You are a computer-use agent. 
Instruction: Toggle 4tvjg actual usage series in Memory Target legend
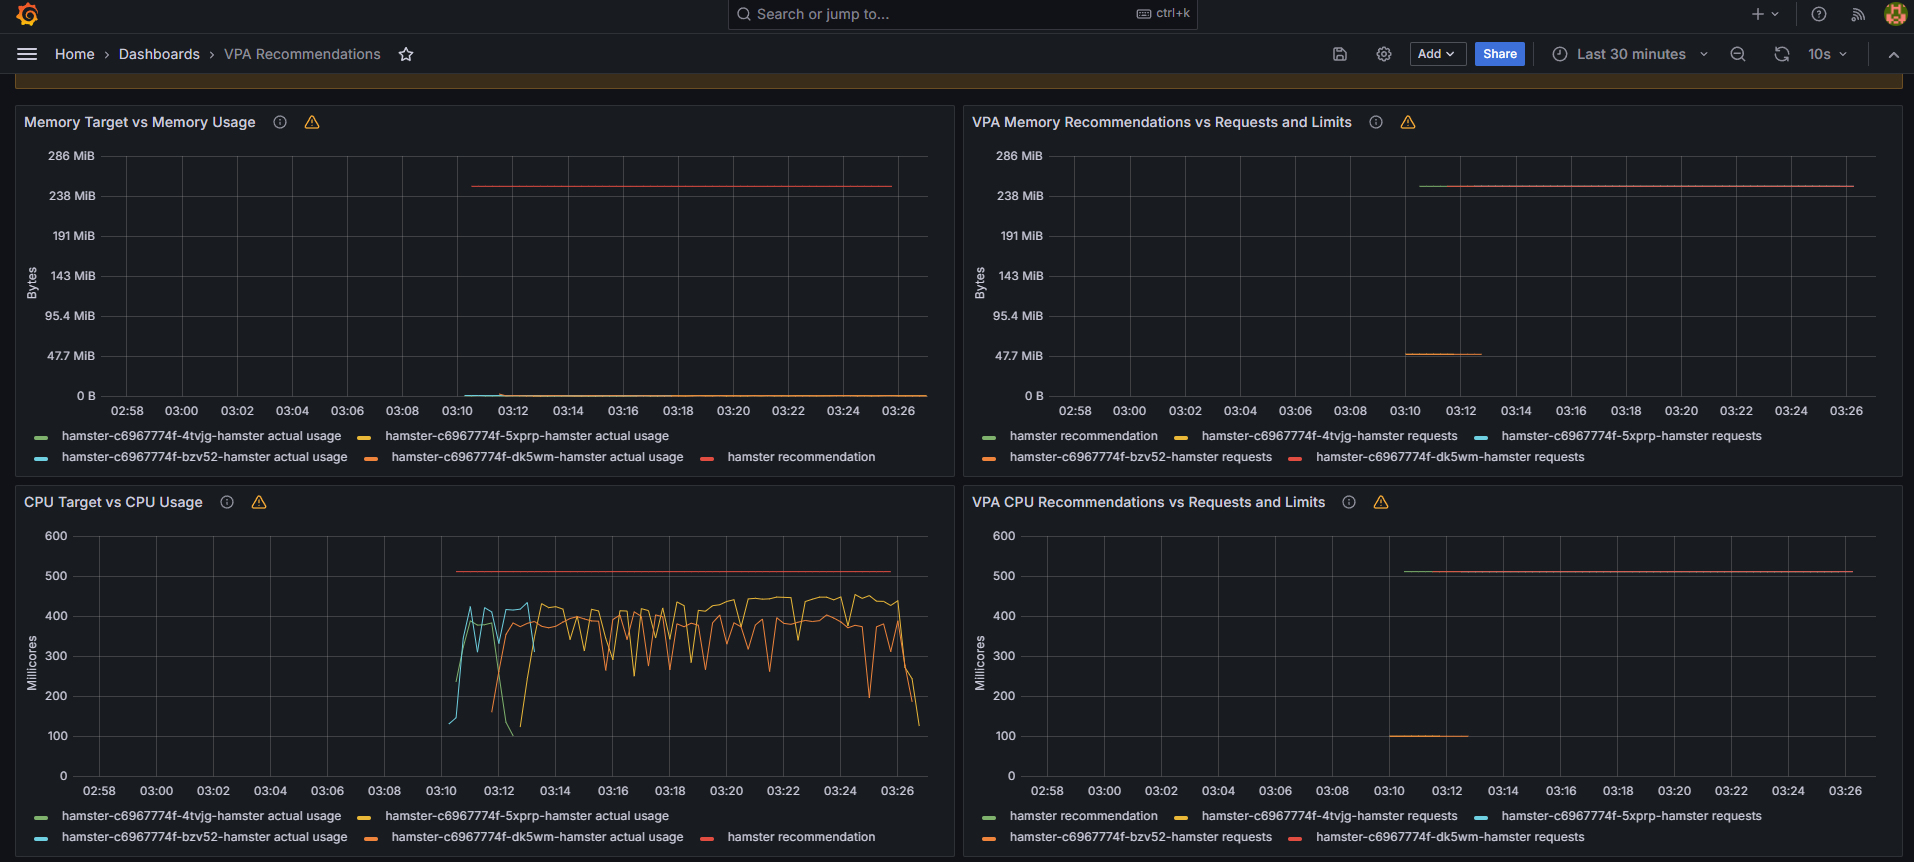point(201,436)
